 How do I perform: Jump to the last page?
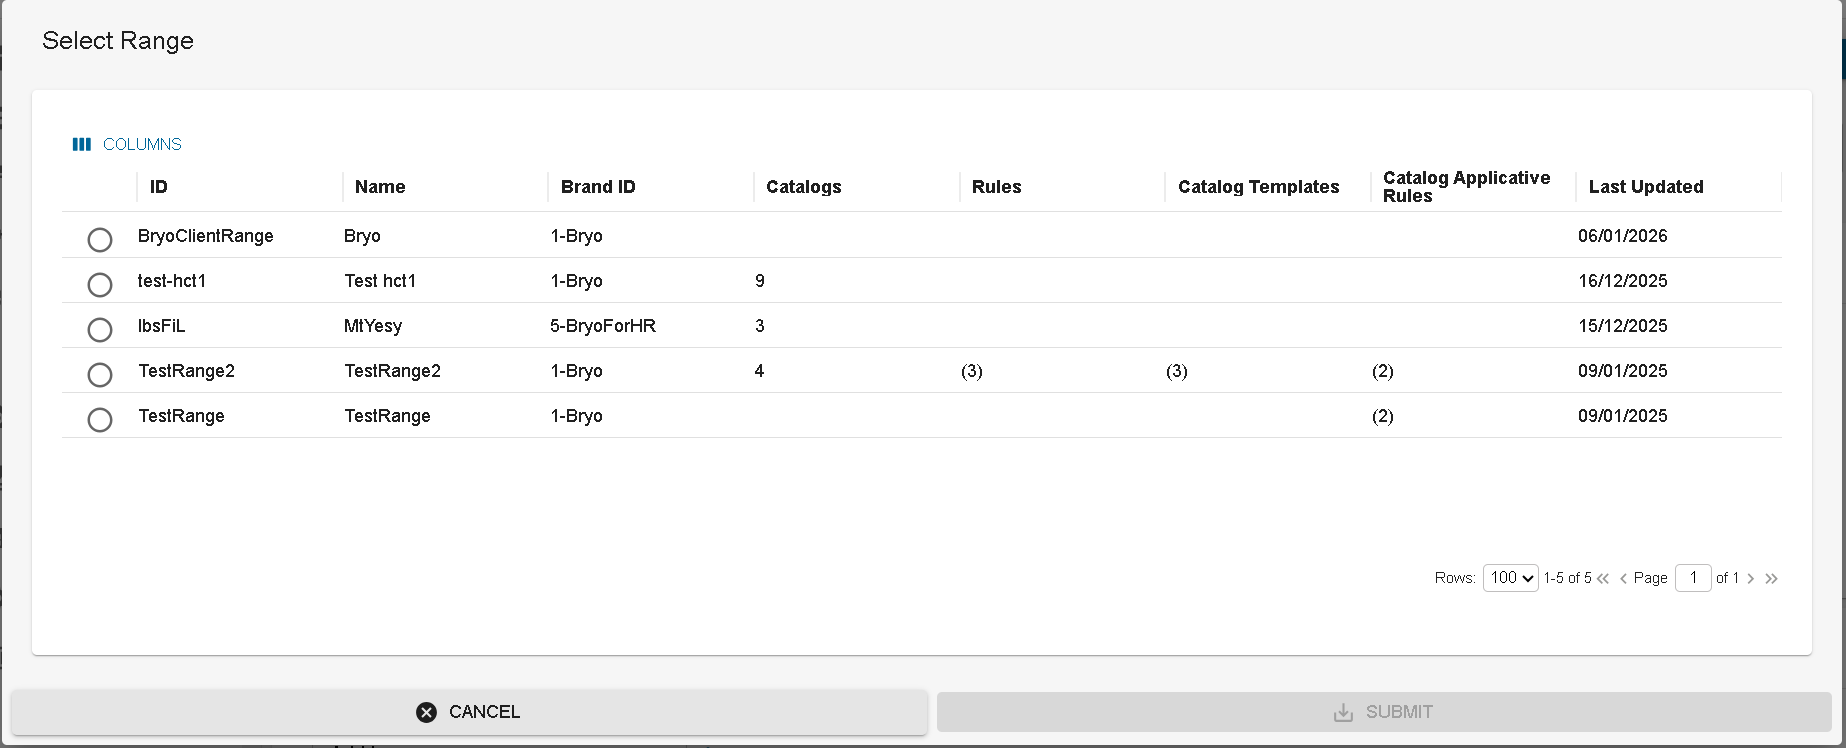1771,579
